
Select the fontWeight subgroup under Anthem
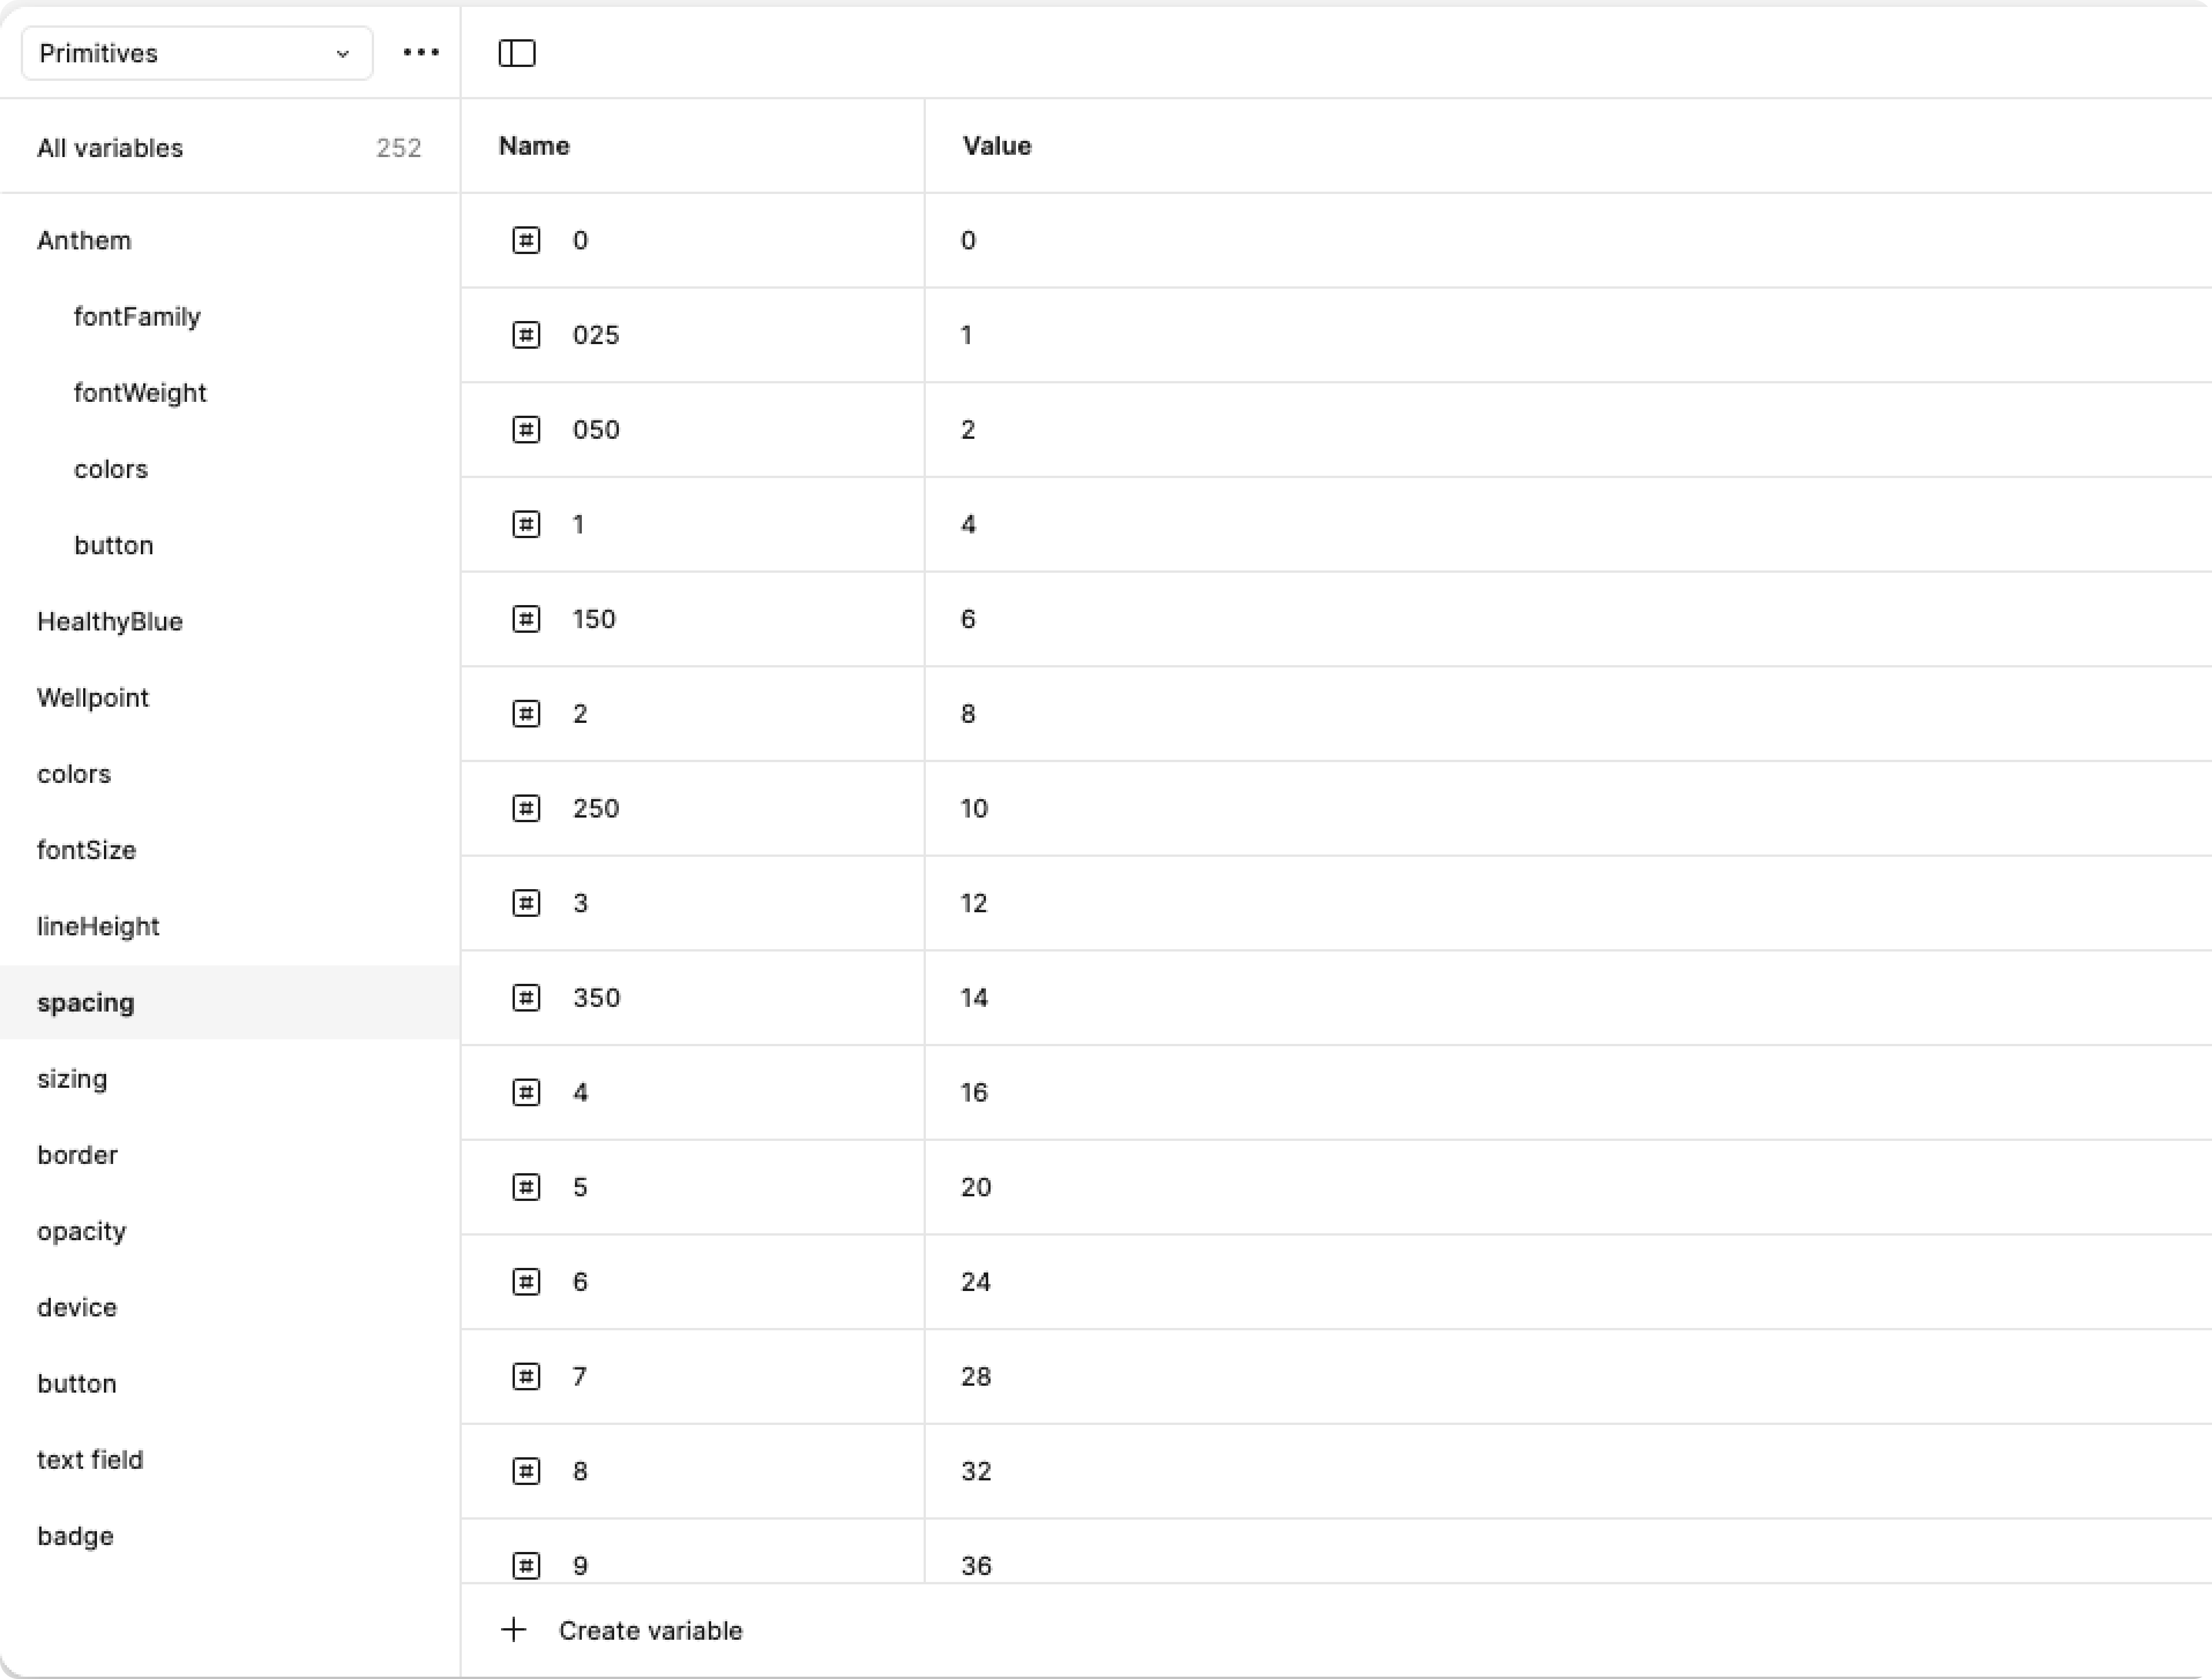[x=140, y=393]
